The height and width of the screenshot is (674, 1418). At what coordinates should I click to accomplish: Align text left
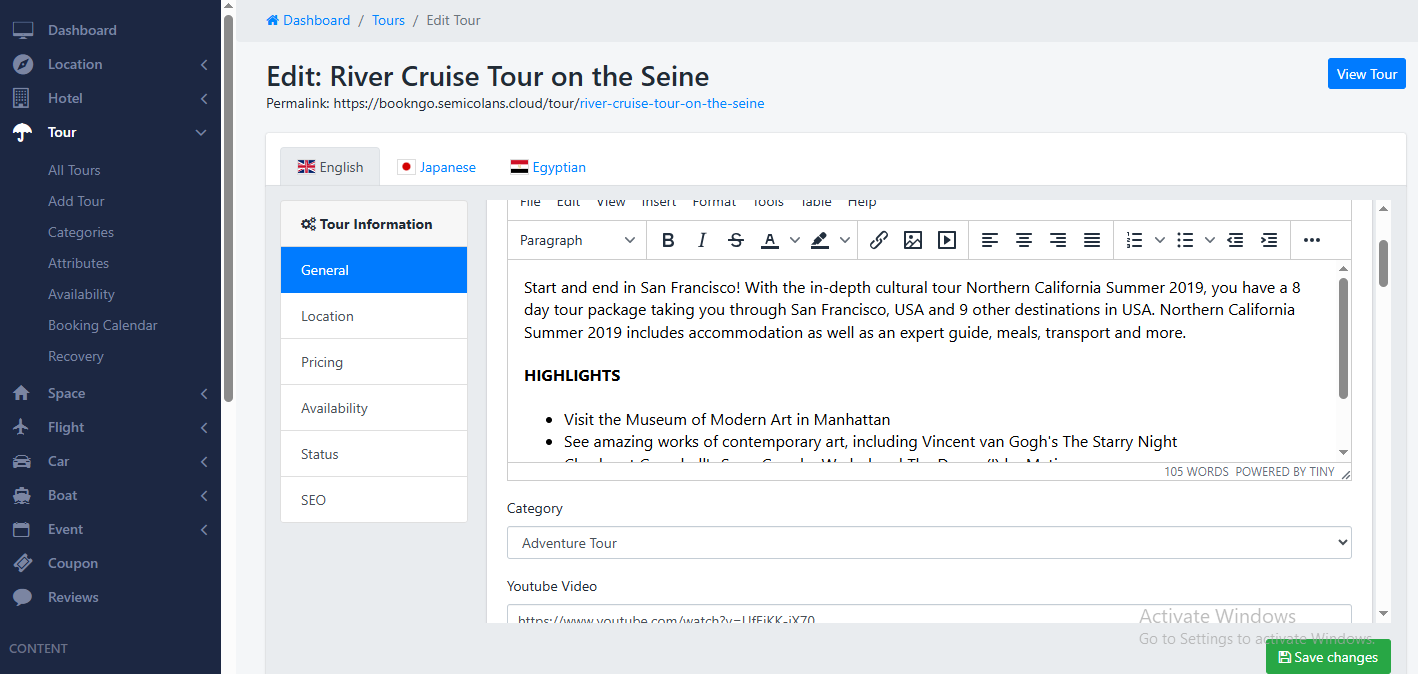coord(990,240)
